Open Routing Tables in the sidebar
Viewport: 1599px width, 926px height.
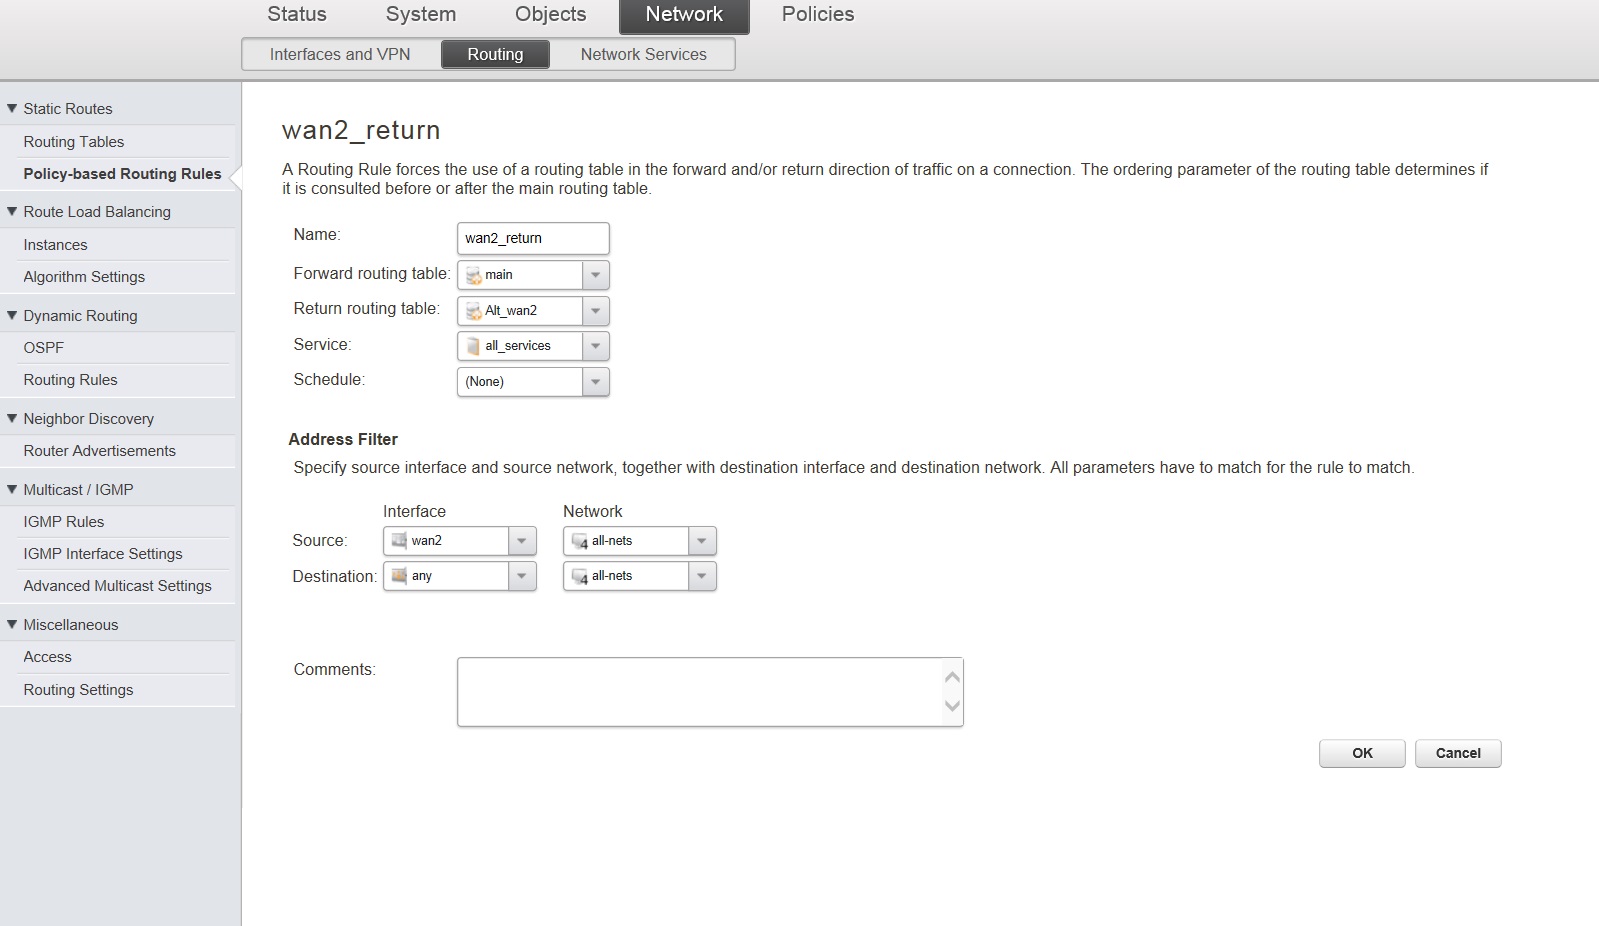[74, 142]
